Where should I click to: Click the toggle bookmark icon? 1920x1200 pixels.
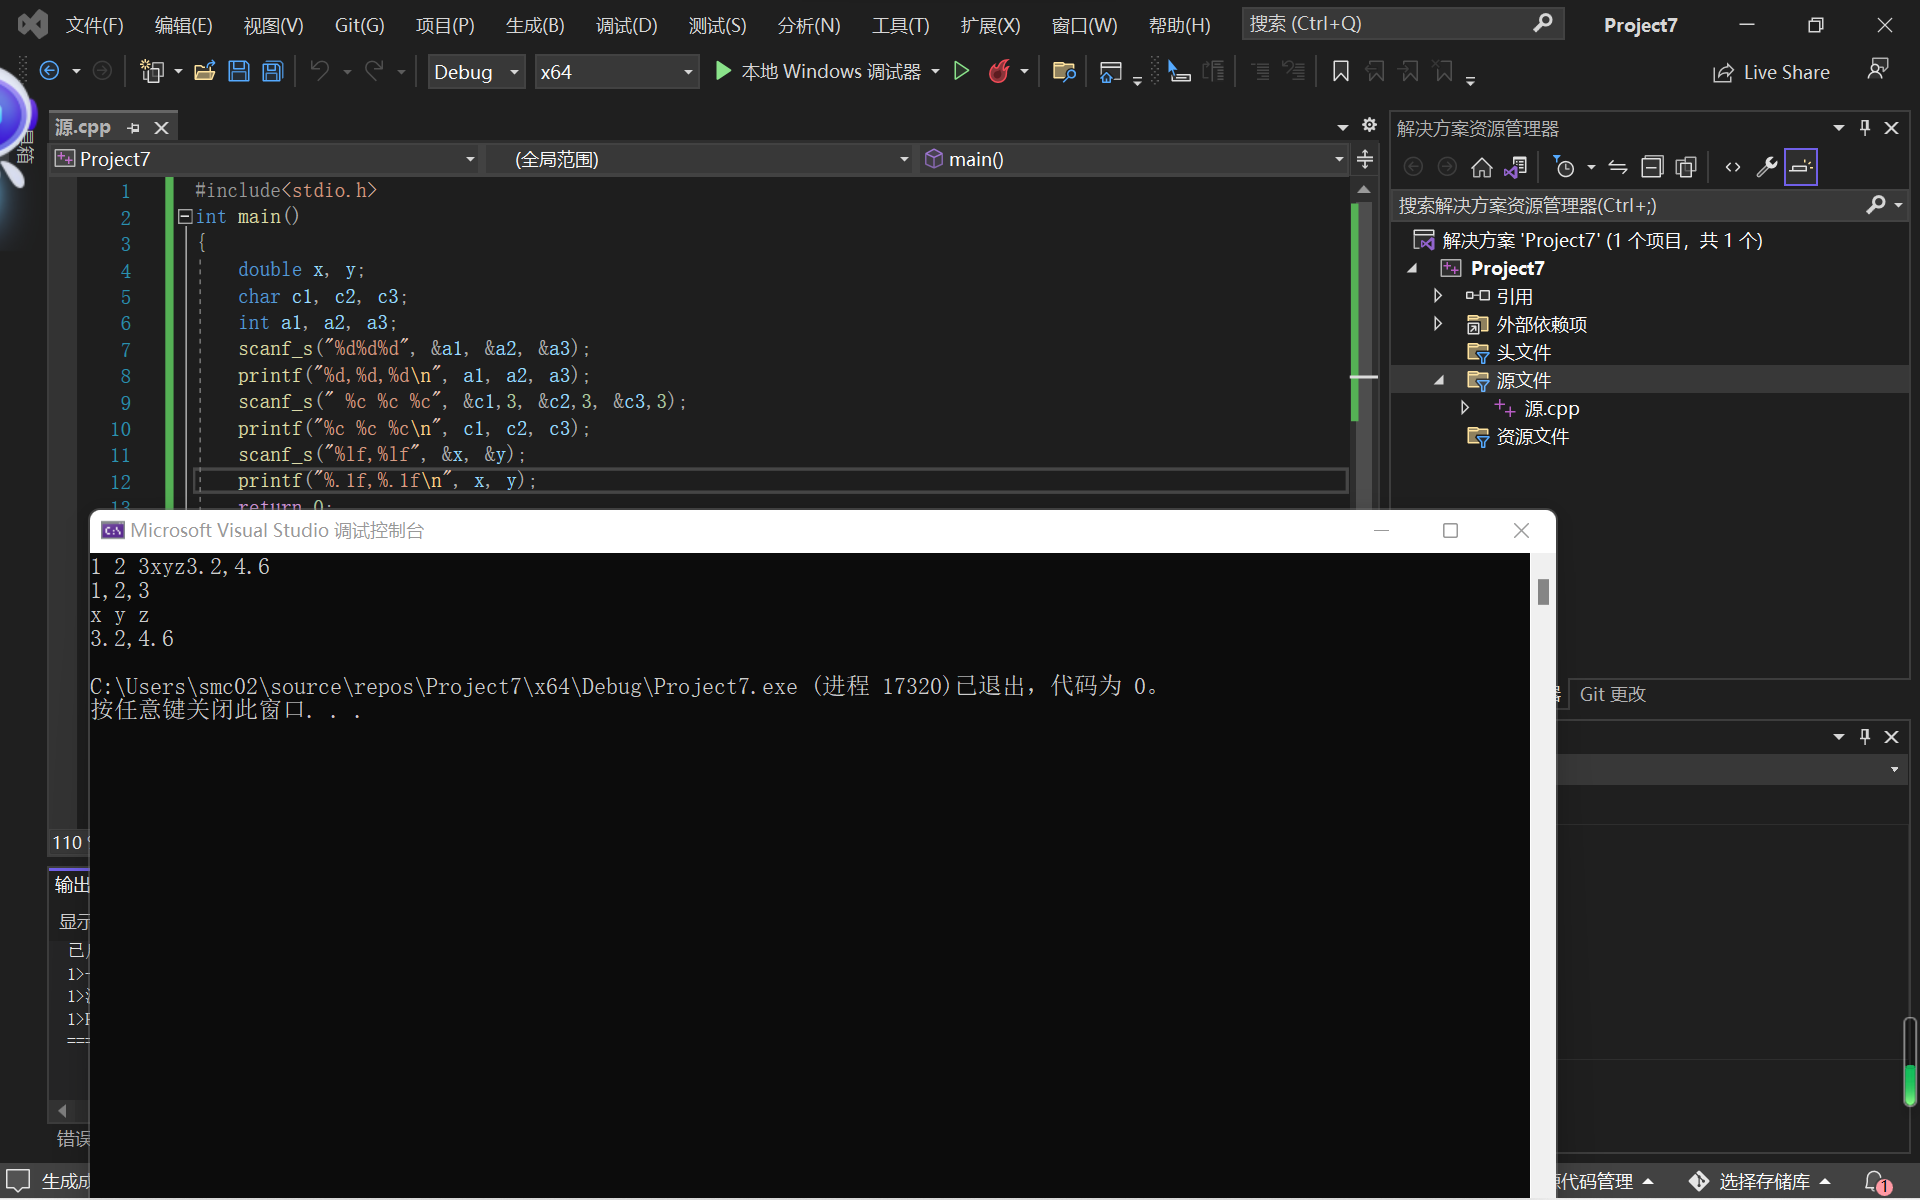(1341, 71)
